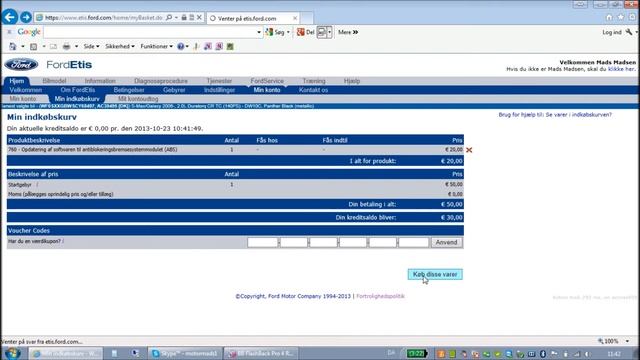
Task: Click the volume icon in system tray
Action: coord(587,354)
